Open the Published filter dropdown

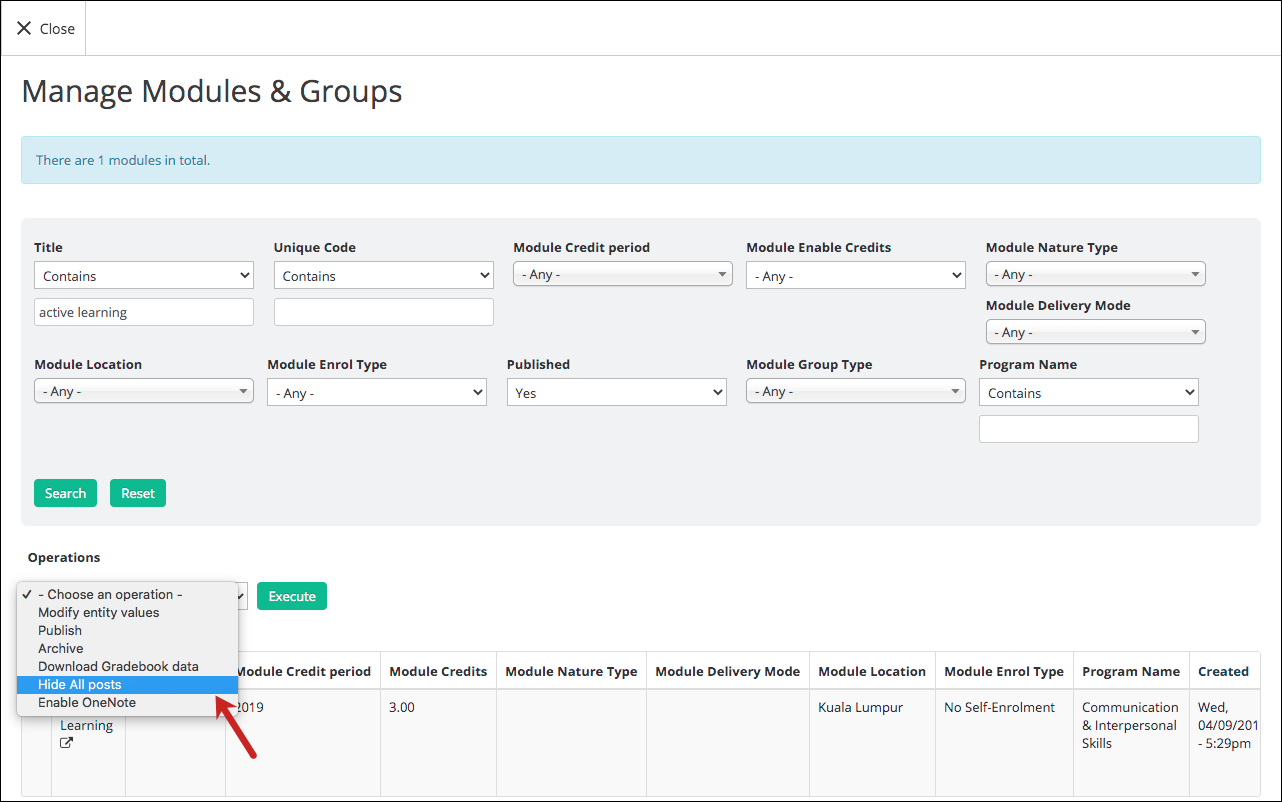point(617,393)
